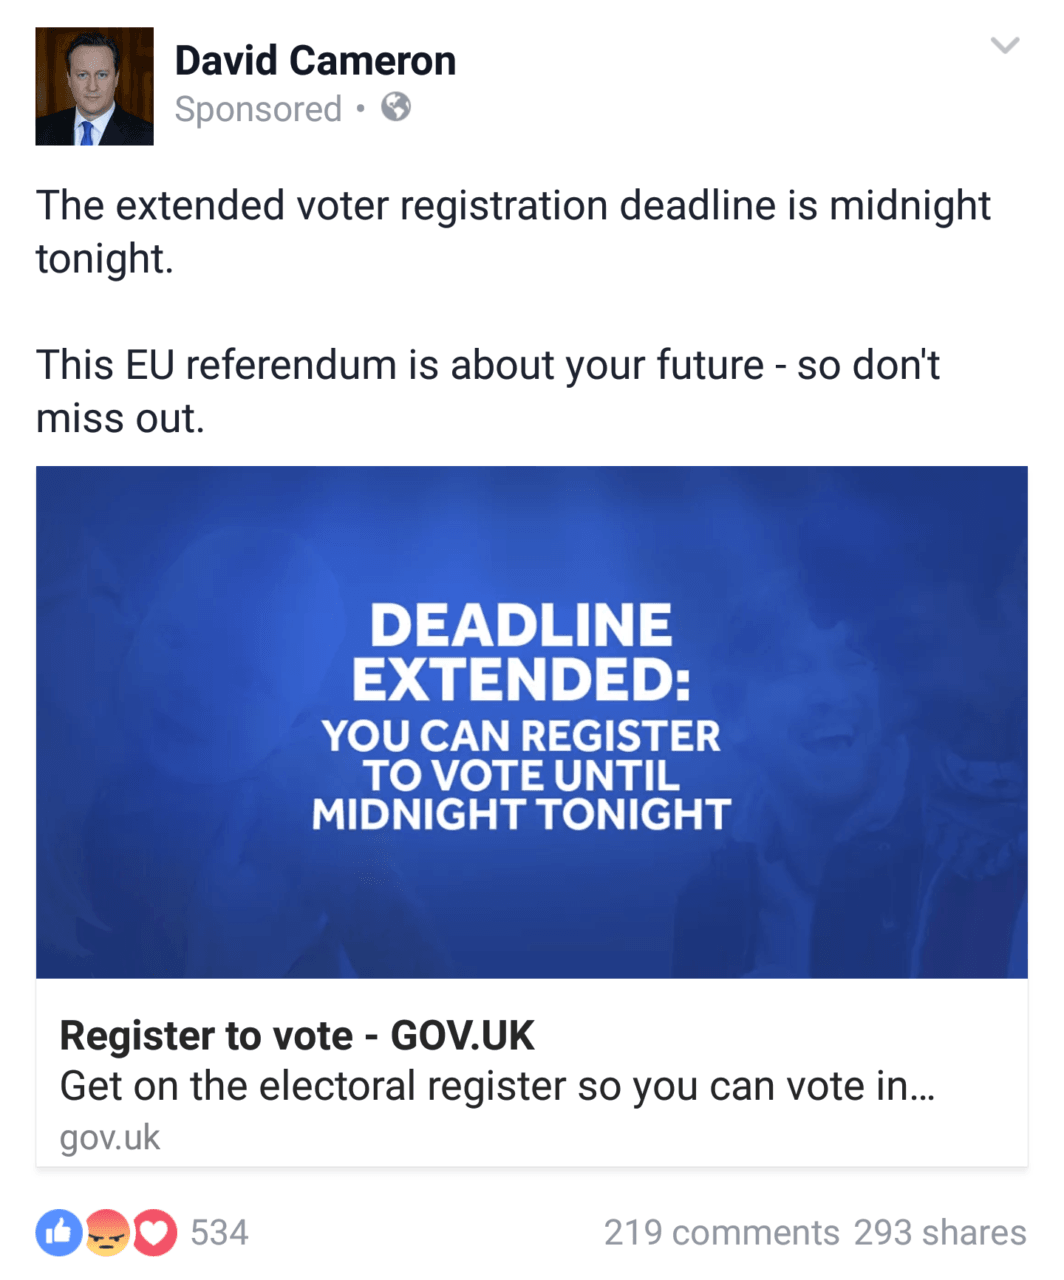This screenshot has height=1280, width=1064.
Task: Click the red heart Love reaction icon
Action: click(x=154, y=1233)
